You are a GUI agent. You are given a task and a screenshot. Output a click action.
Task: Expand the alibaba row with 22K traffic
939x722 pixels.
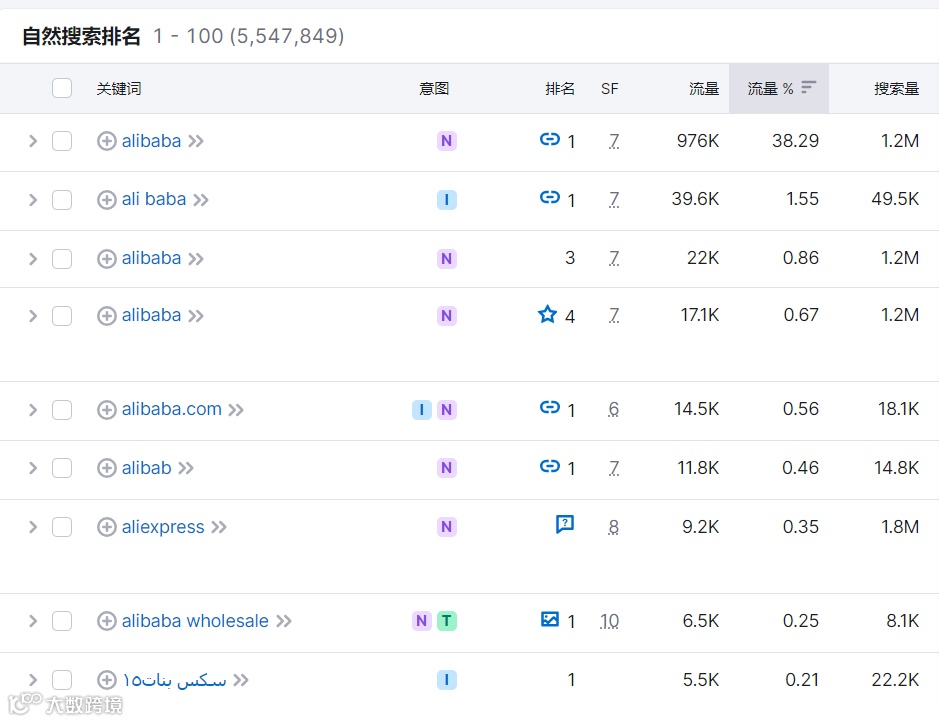(33, 259)
